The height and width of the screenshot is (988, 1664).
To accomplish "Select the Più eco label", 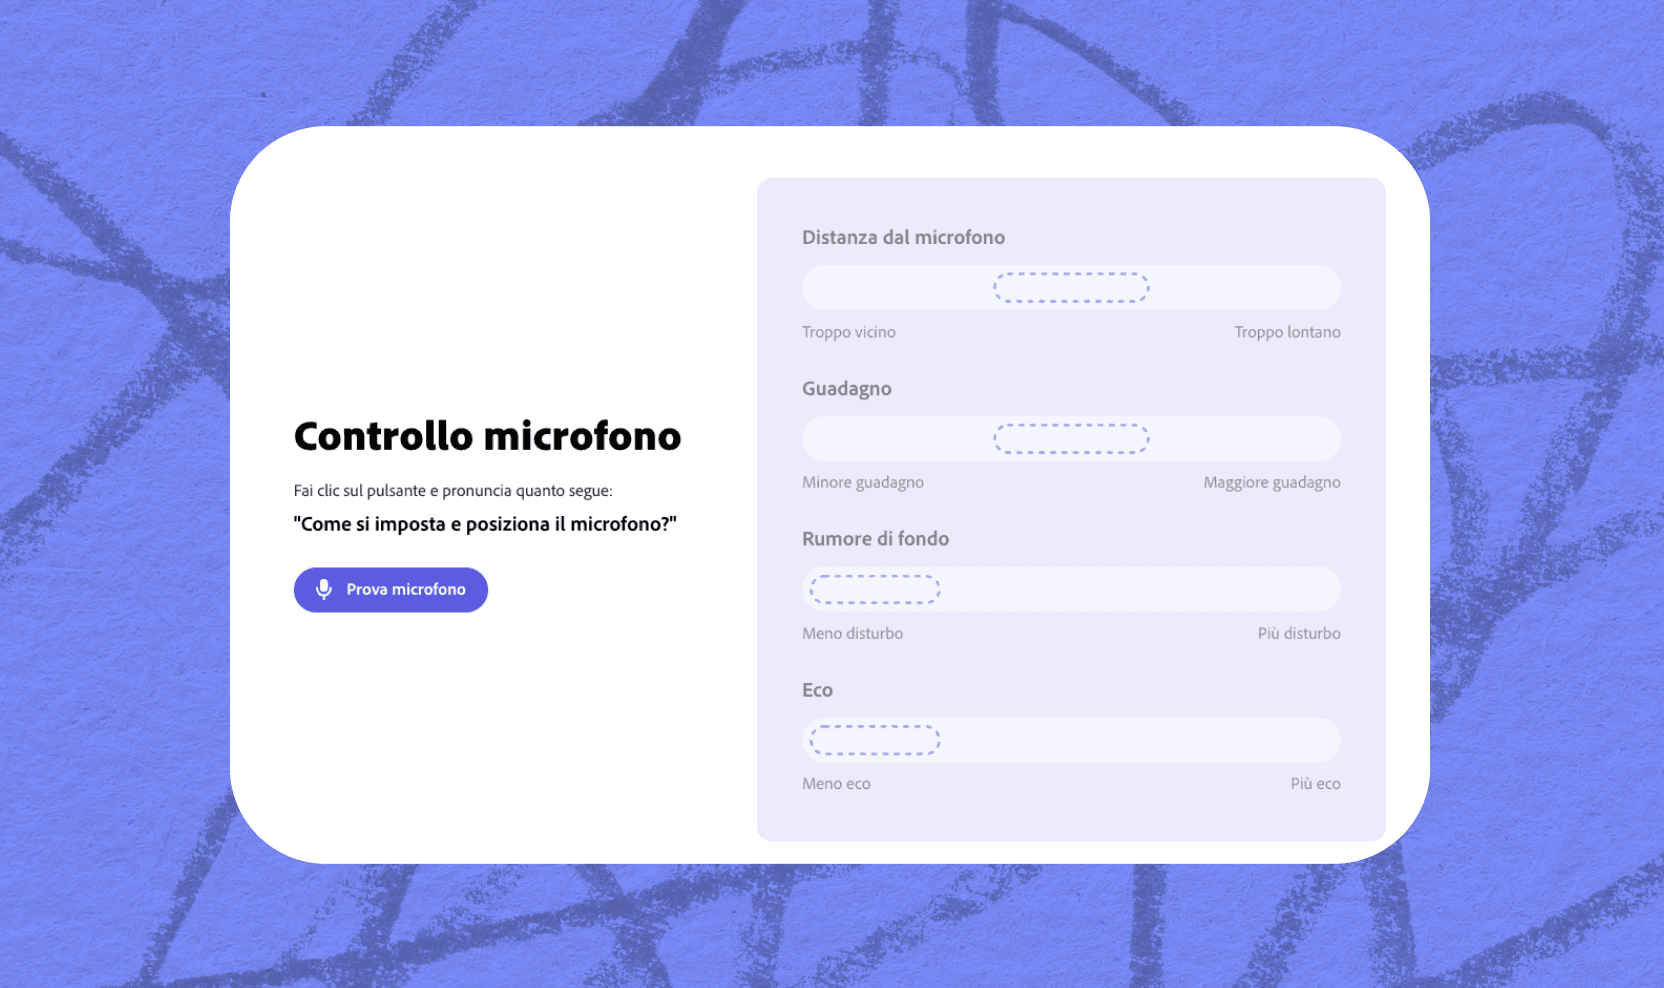I will pyautogui.click(x=1315, y=783).
